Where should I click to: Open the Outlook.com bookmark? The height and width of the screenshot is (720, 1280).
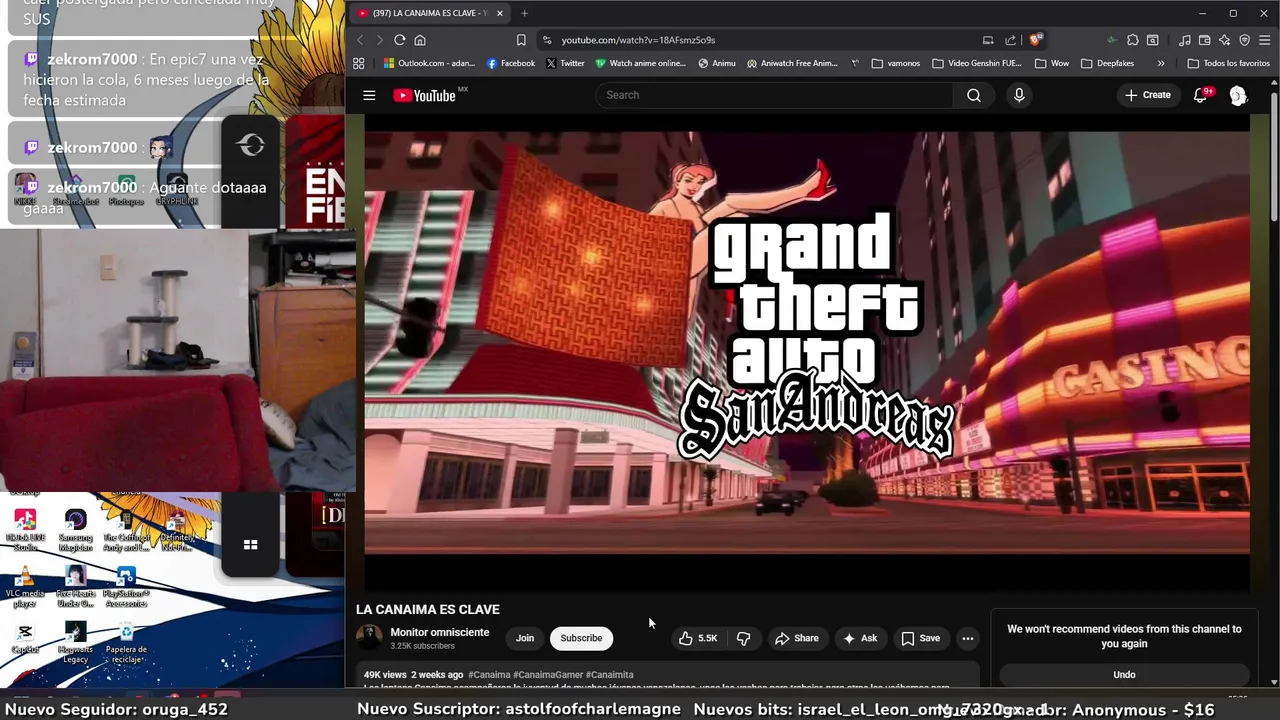pyautogui.click(x=430, y=63)
